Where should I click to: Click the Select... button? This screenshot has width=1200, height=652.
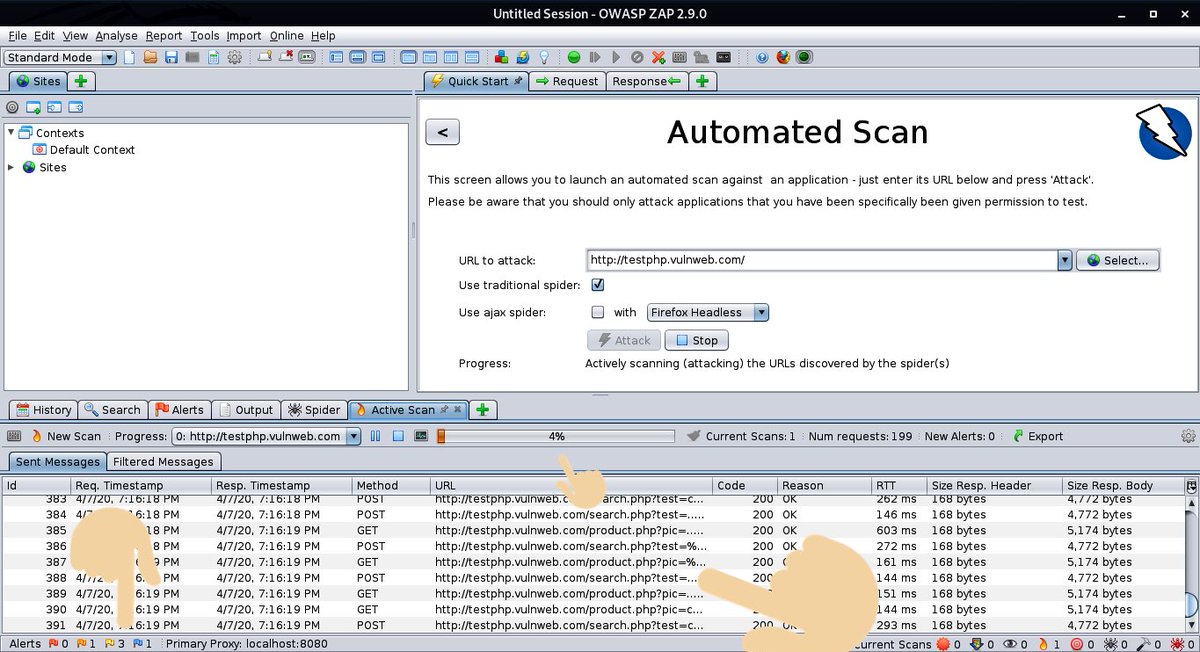[x=1118, y=260]
